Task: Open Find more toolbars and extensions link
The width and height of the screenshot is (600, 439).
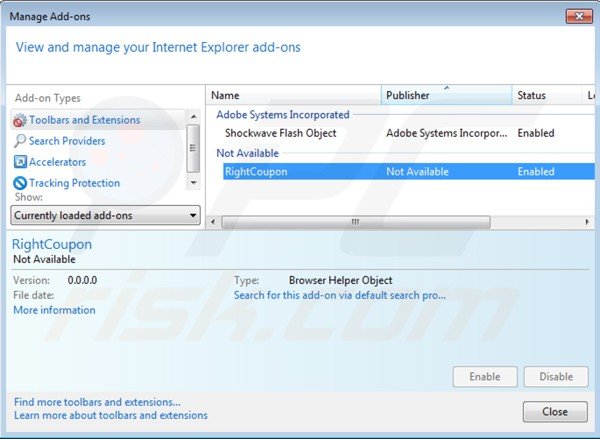Action: tap(97, 402)
